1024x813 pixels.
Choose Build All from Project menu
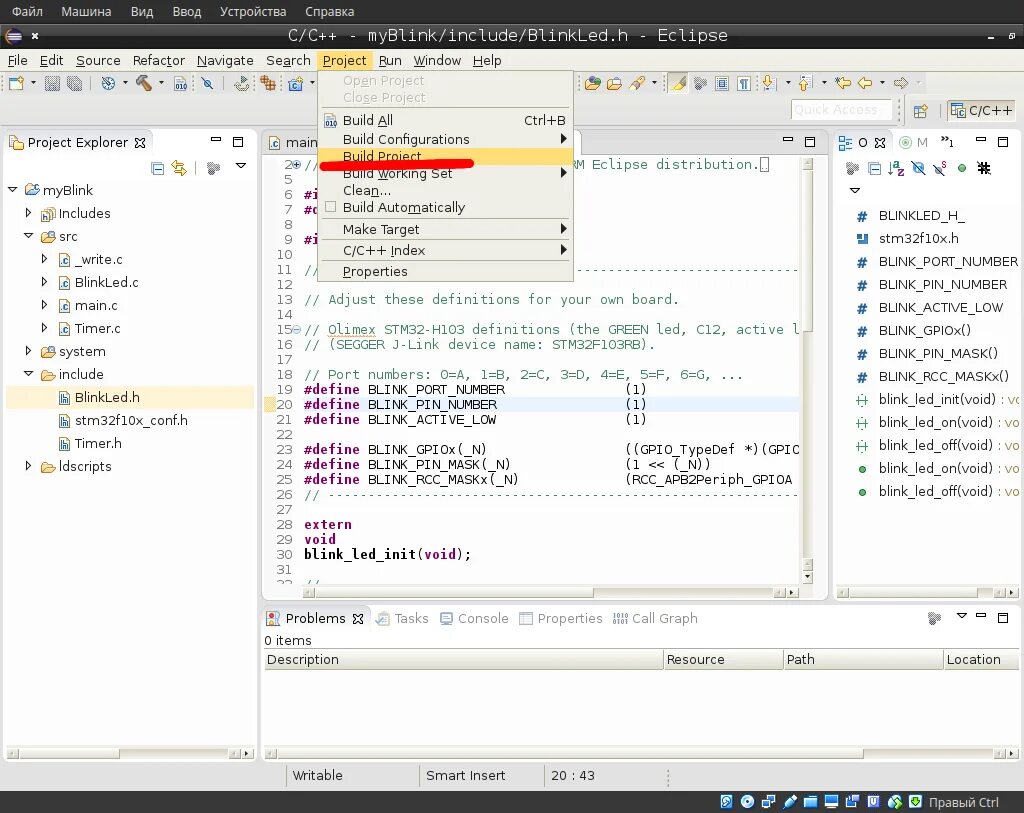(445, 120)
